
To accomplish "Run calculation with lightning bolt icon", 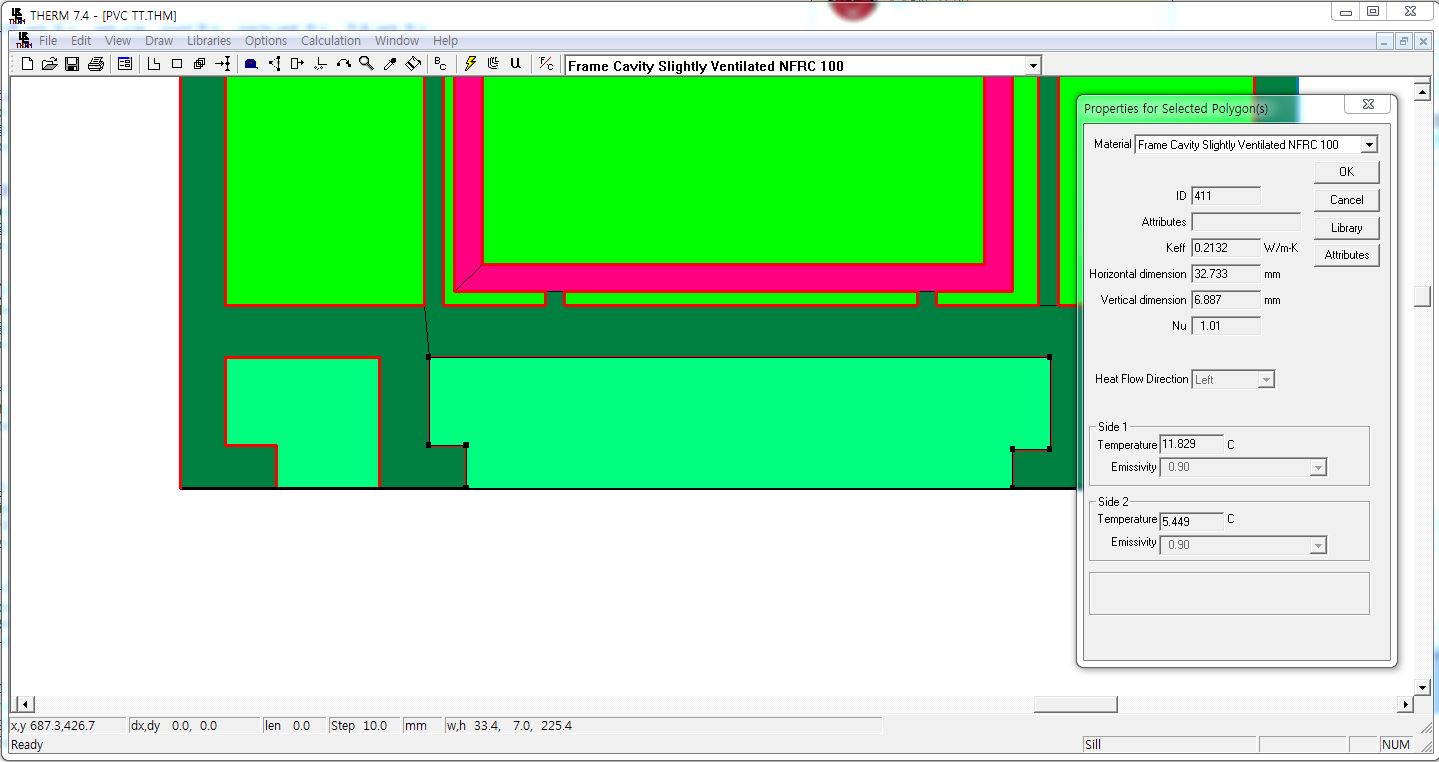I will [x=470, y=64].
